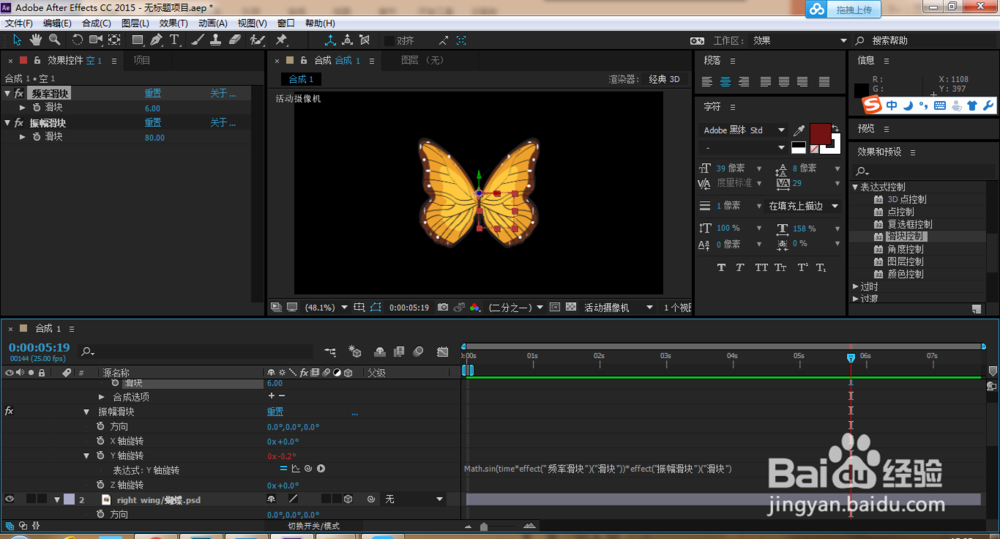
Task: Select 滑块控制 in effects presets list
Action: pyautogui.click(x=906, y=236)
